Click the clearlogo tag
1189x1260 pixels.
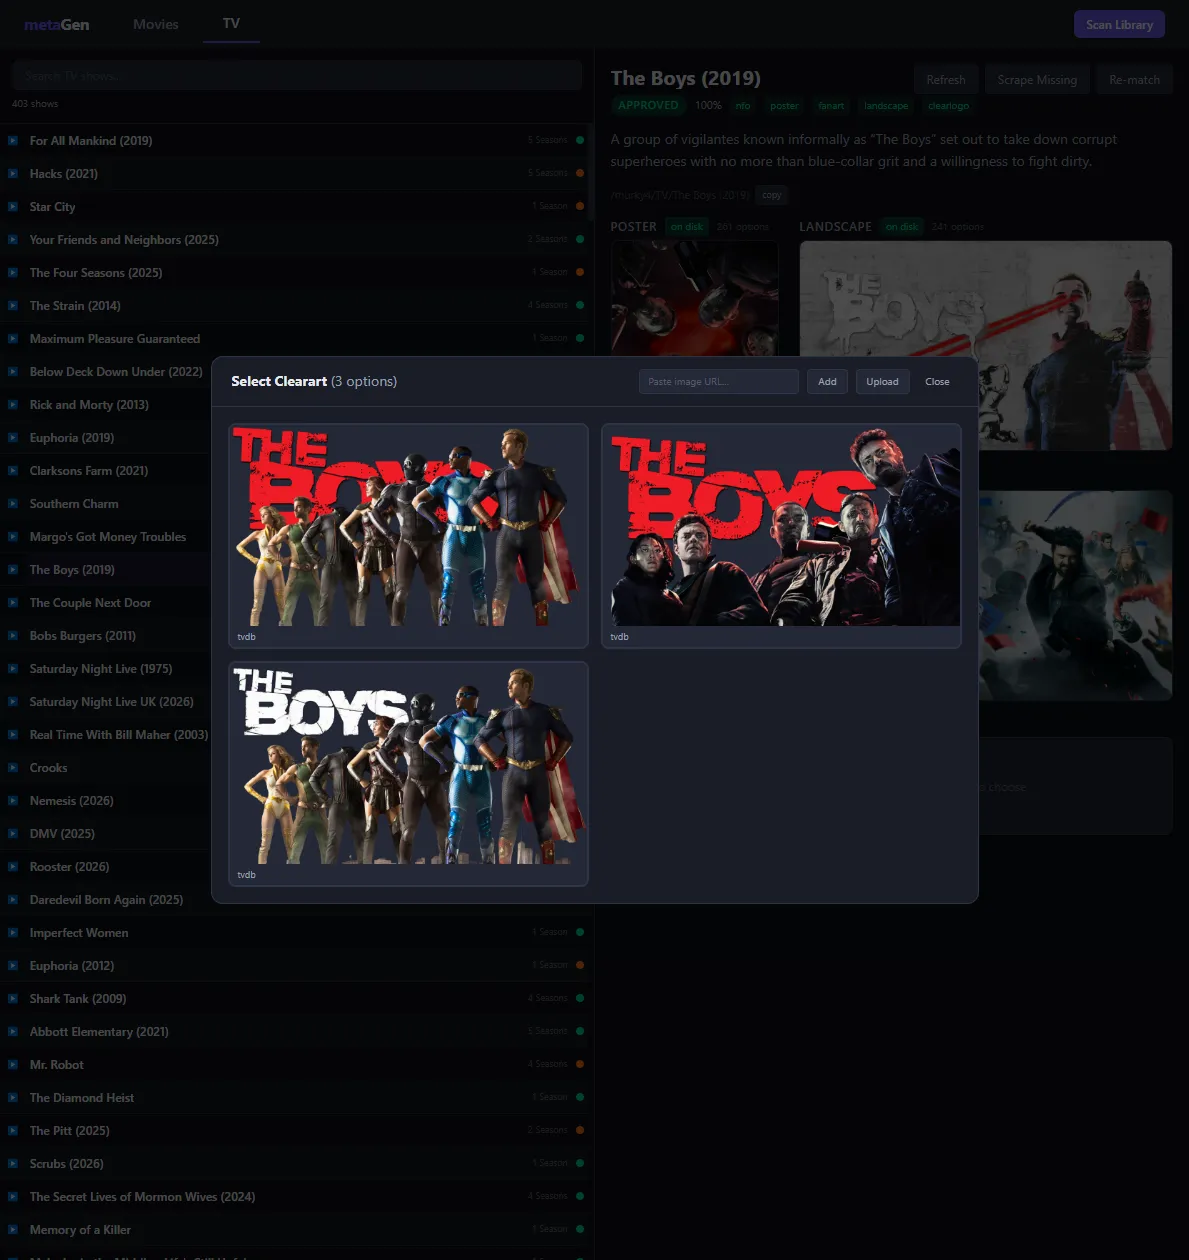click(x=948, y=106)
